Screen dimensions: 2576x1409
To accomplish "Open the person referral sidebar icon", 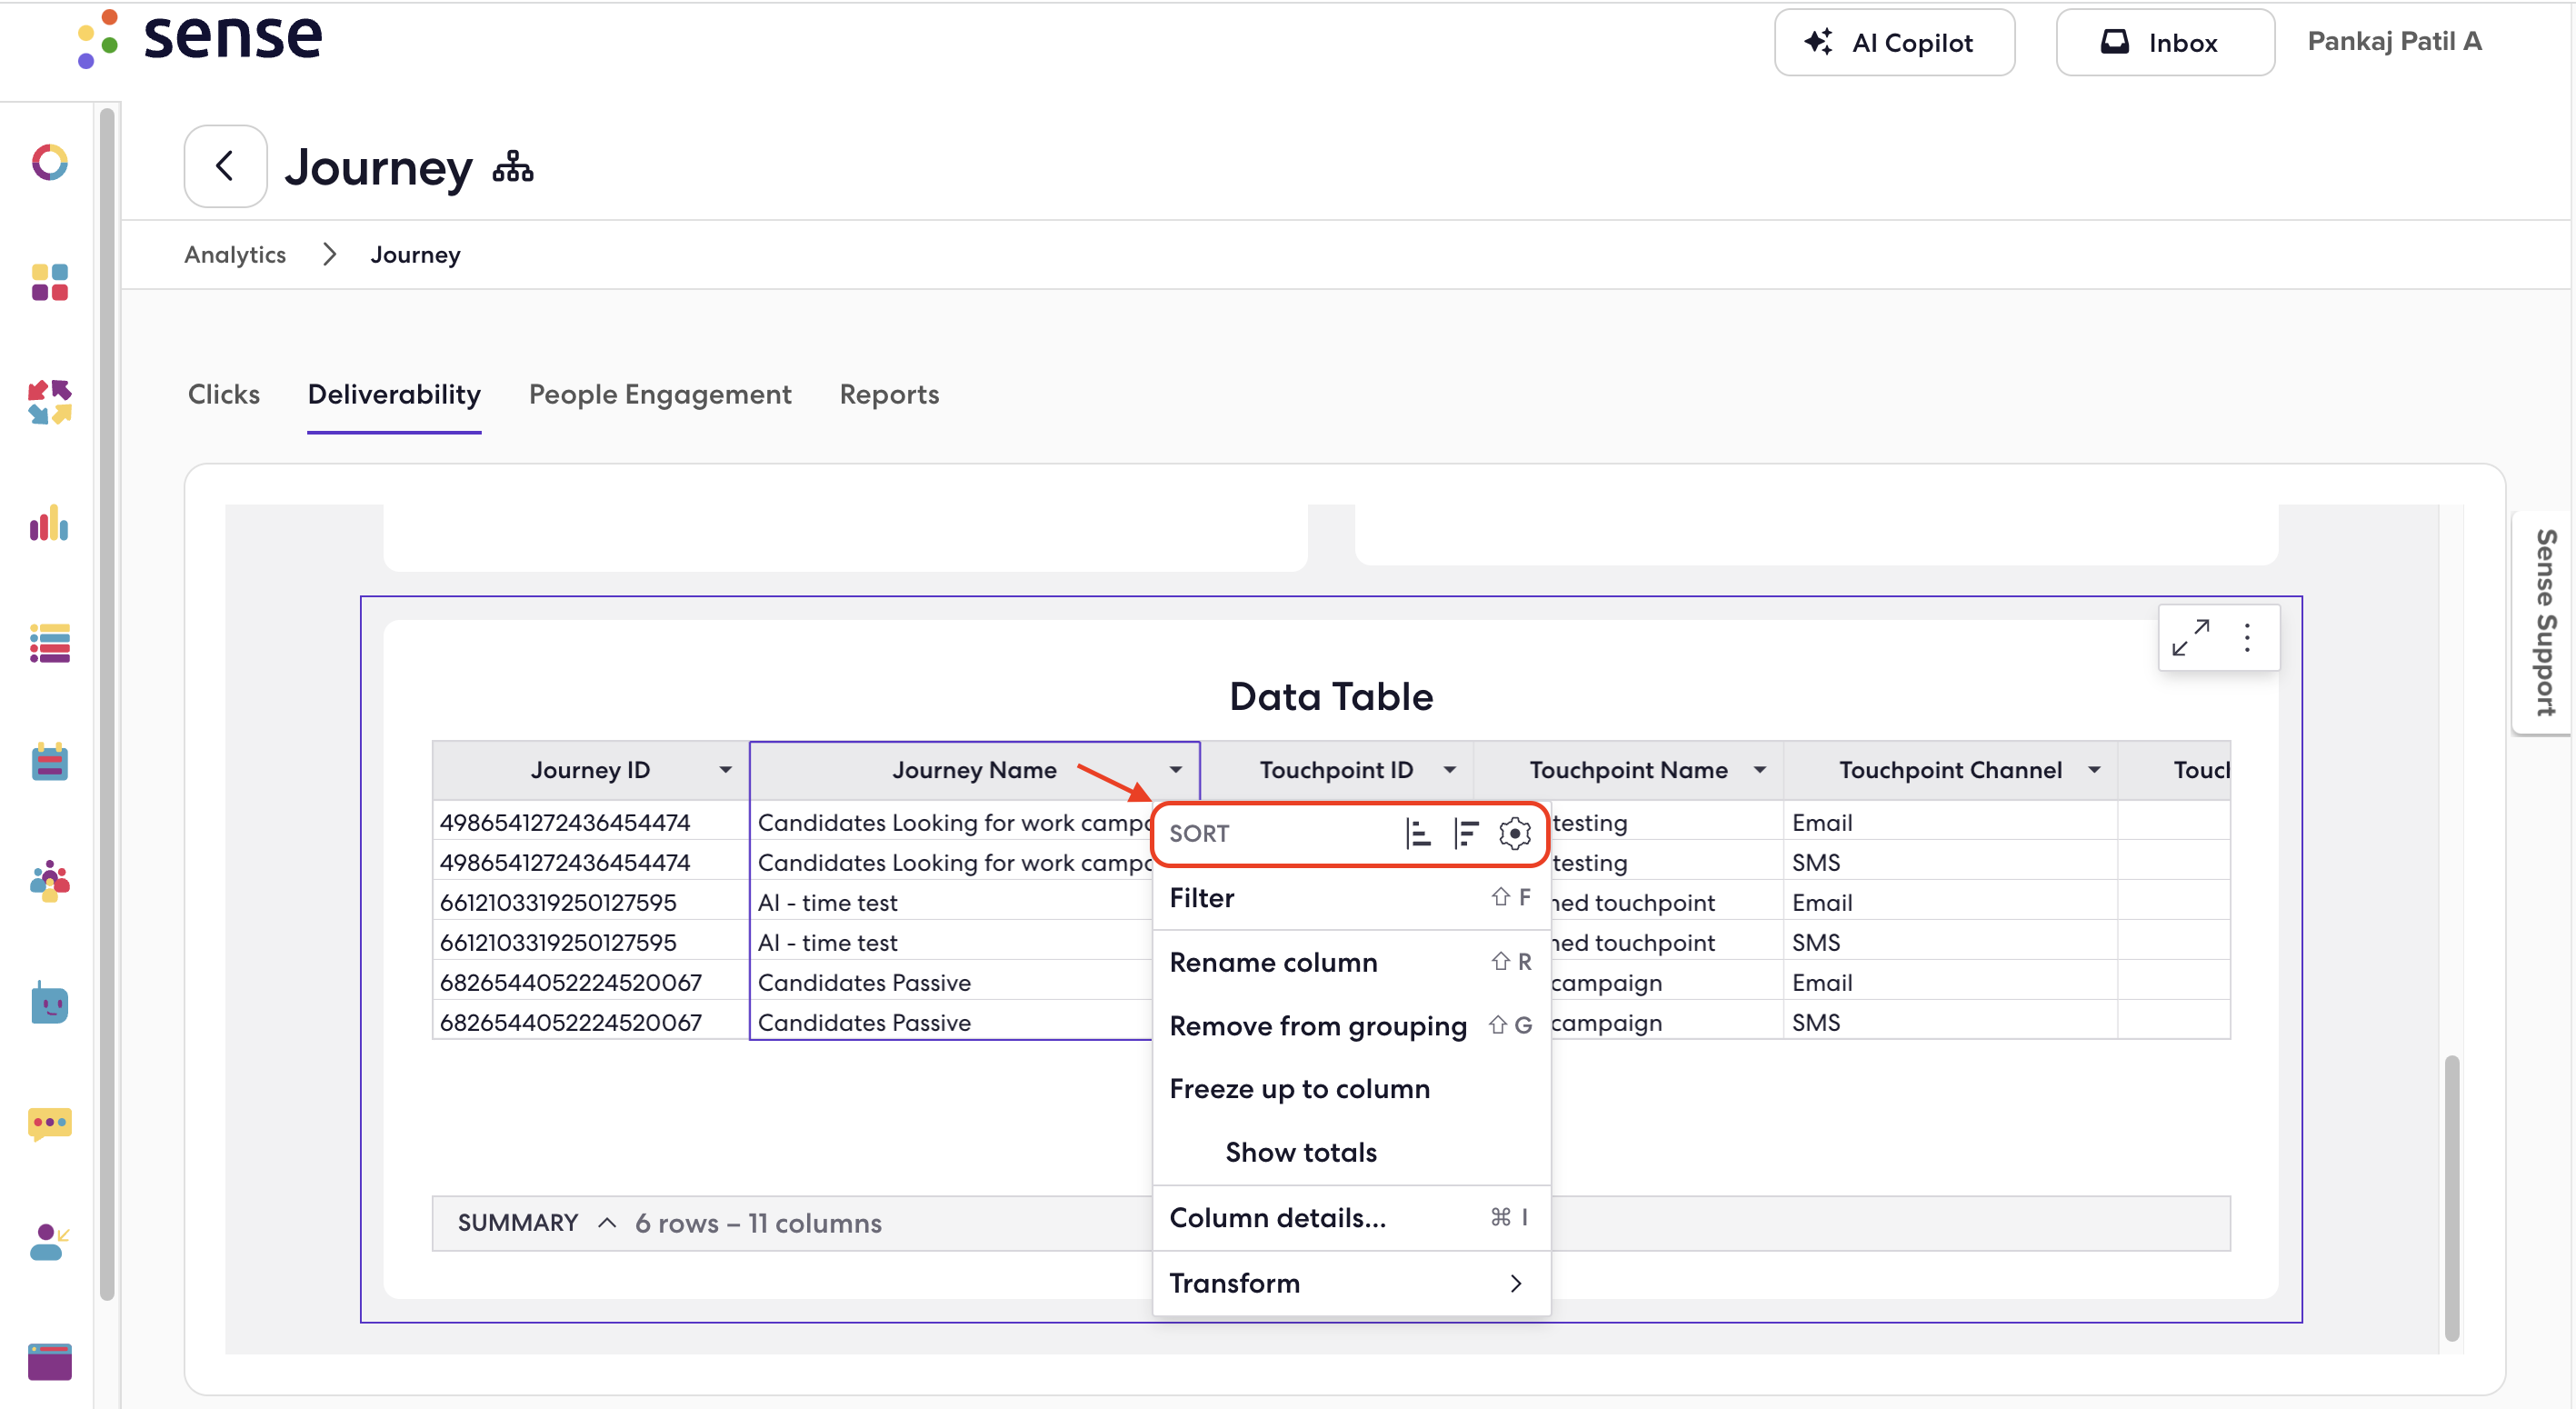I will 49,1242.
